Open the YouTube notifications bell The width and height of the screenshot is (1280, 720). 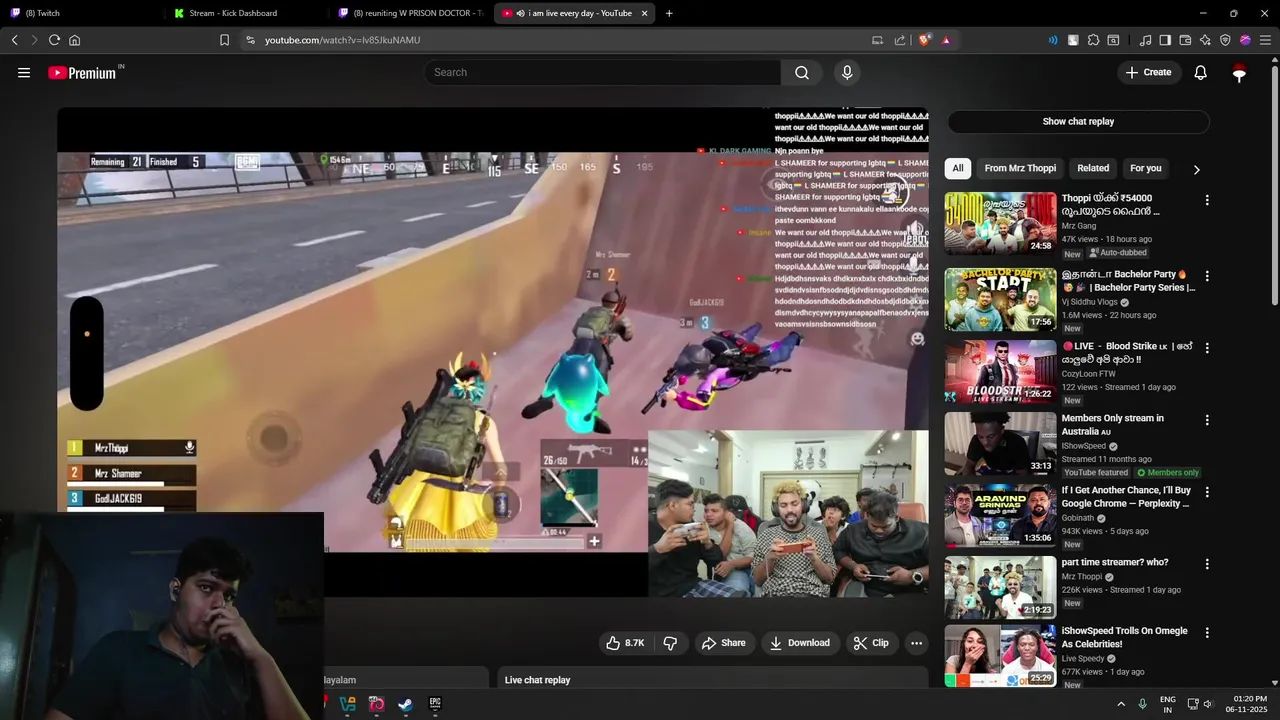click(1201, 72)
